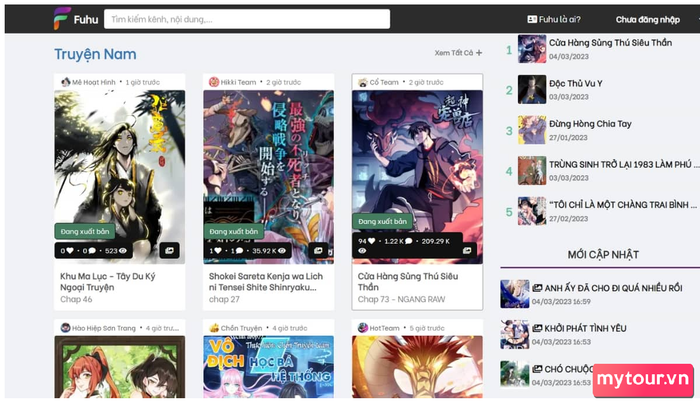This screenshot has width=700, height=405.
Task: Open channel name 'Hikki Team'
Action: coord(238,82)
